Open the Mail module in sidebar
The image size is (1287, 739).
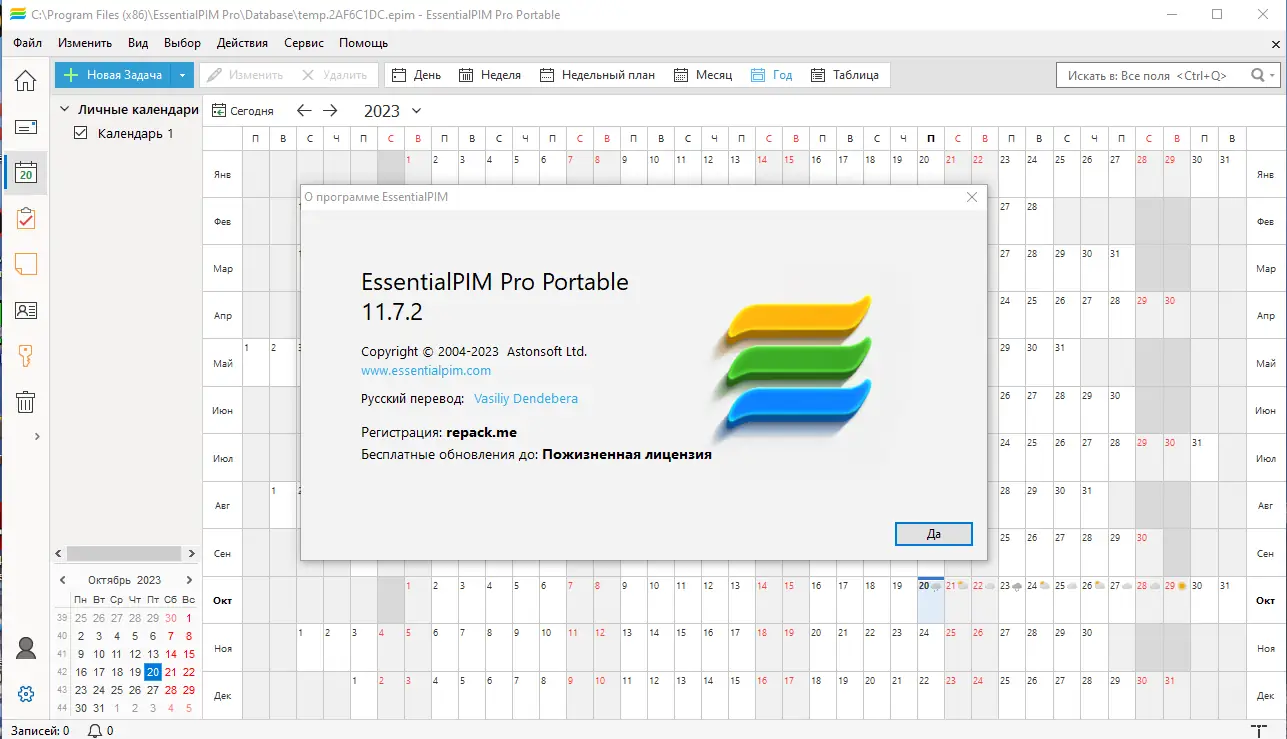pos(26,127)
